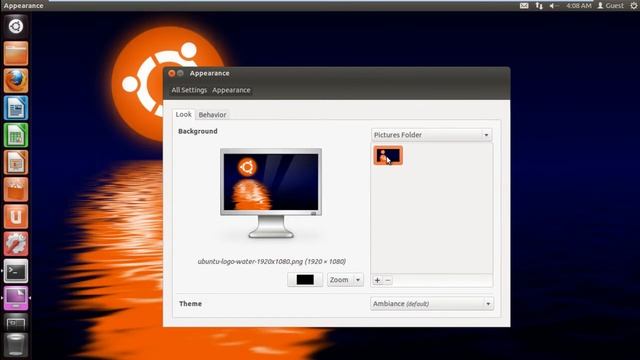Screen dimensions: 640x360
Task: Open the Zoom scaling mode dropdown
Action: 345,280
